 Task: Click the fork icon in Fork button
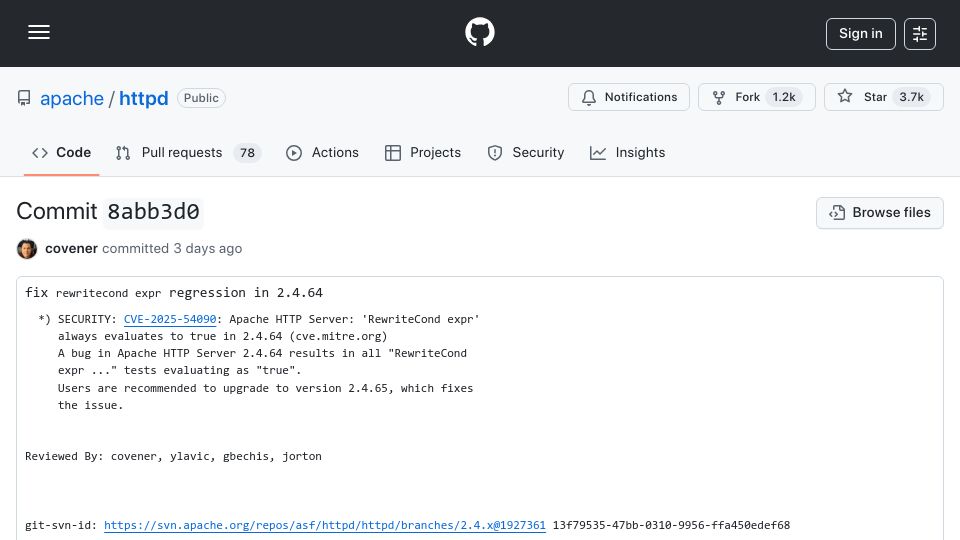coord(719,97)
